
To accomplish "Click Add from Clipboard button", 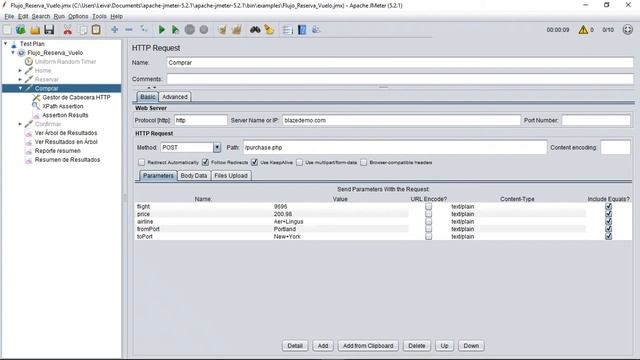I will click(368, 346).
